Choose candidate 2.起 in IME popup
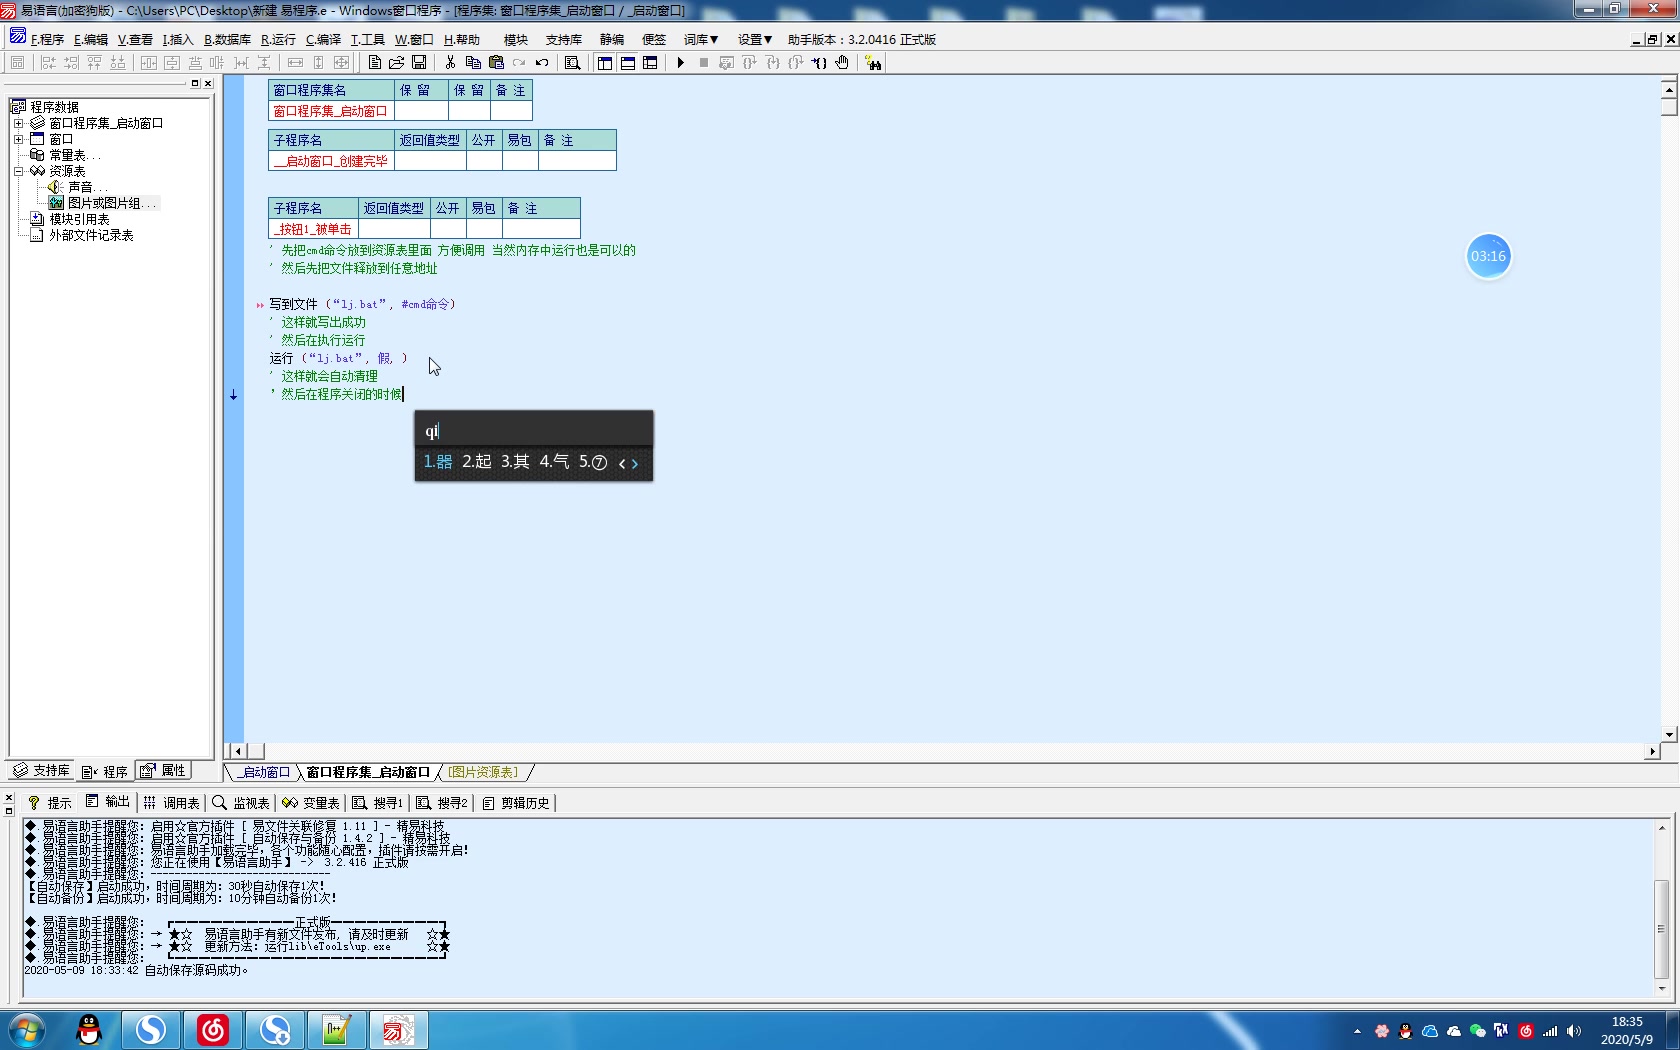Screen dimensions: 1680x1050 476,461
